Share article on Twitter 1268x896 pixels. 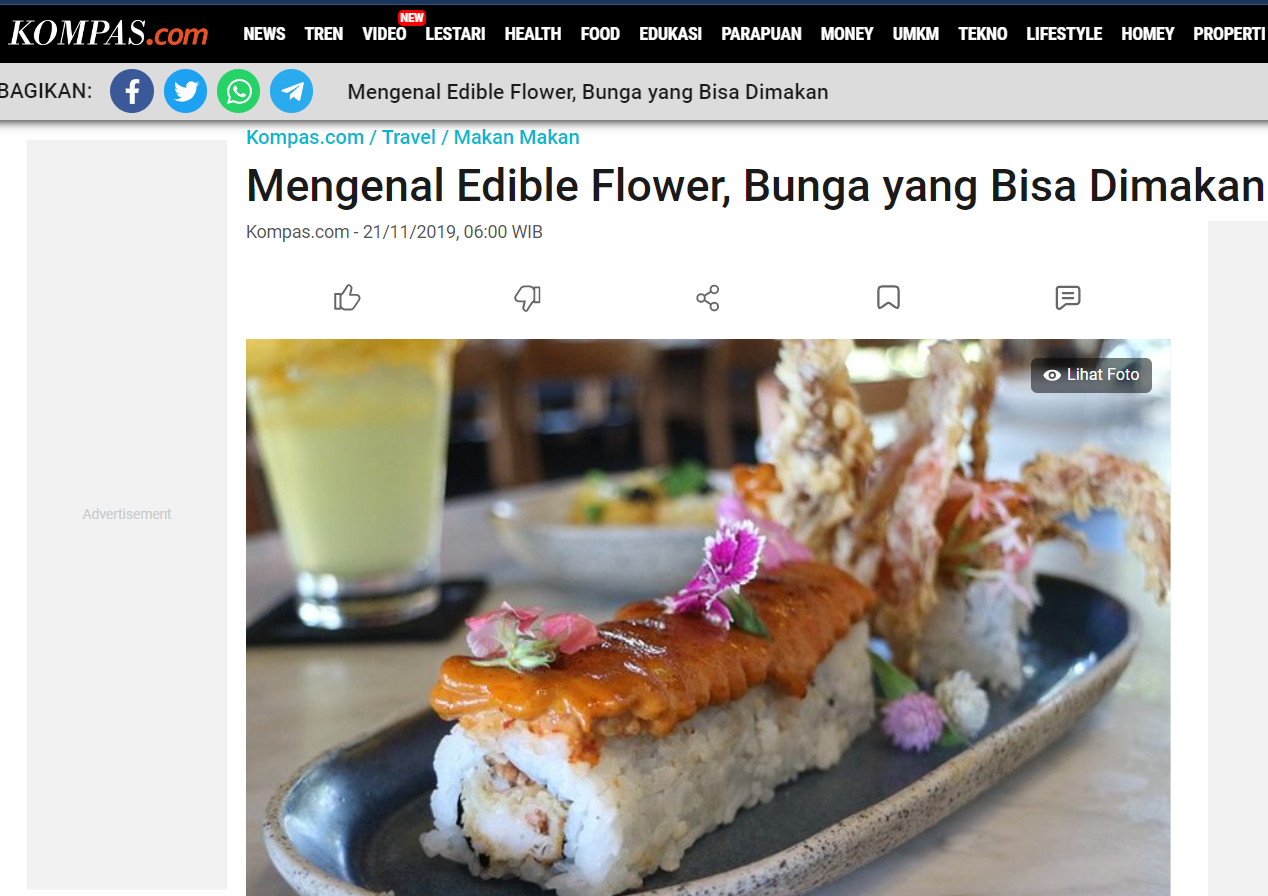coord(185,92)
